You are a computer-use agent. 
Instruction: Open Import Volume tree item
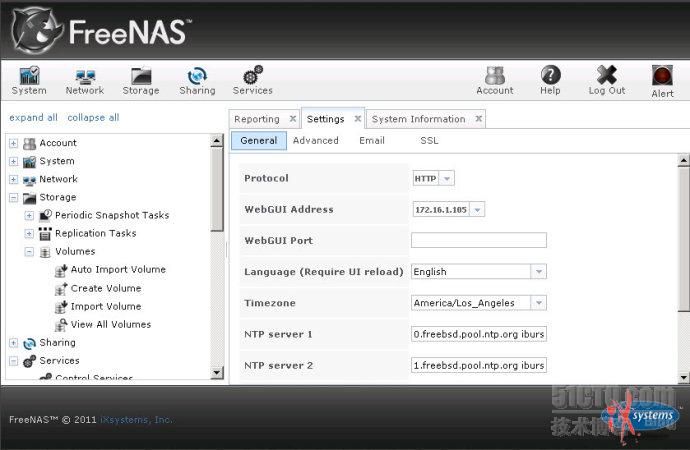coord(106,307)
